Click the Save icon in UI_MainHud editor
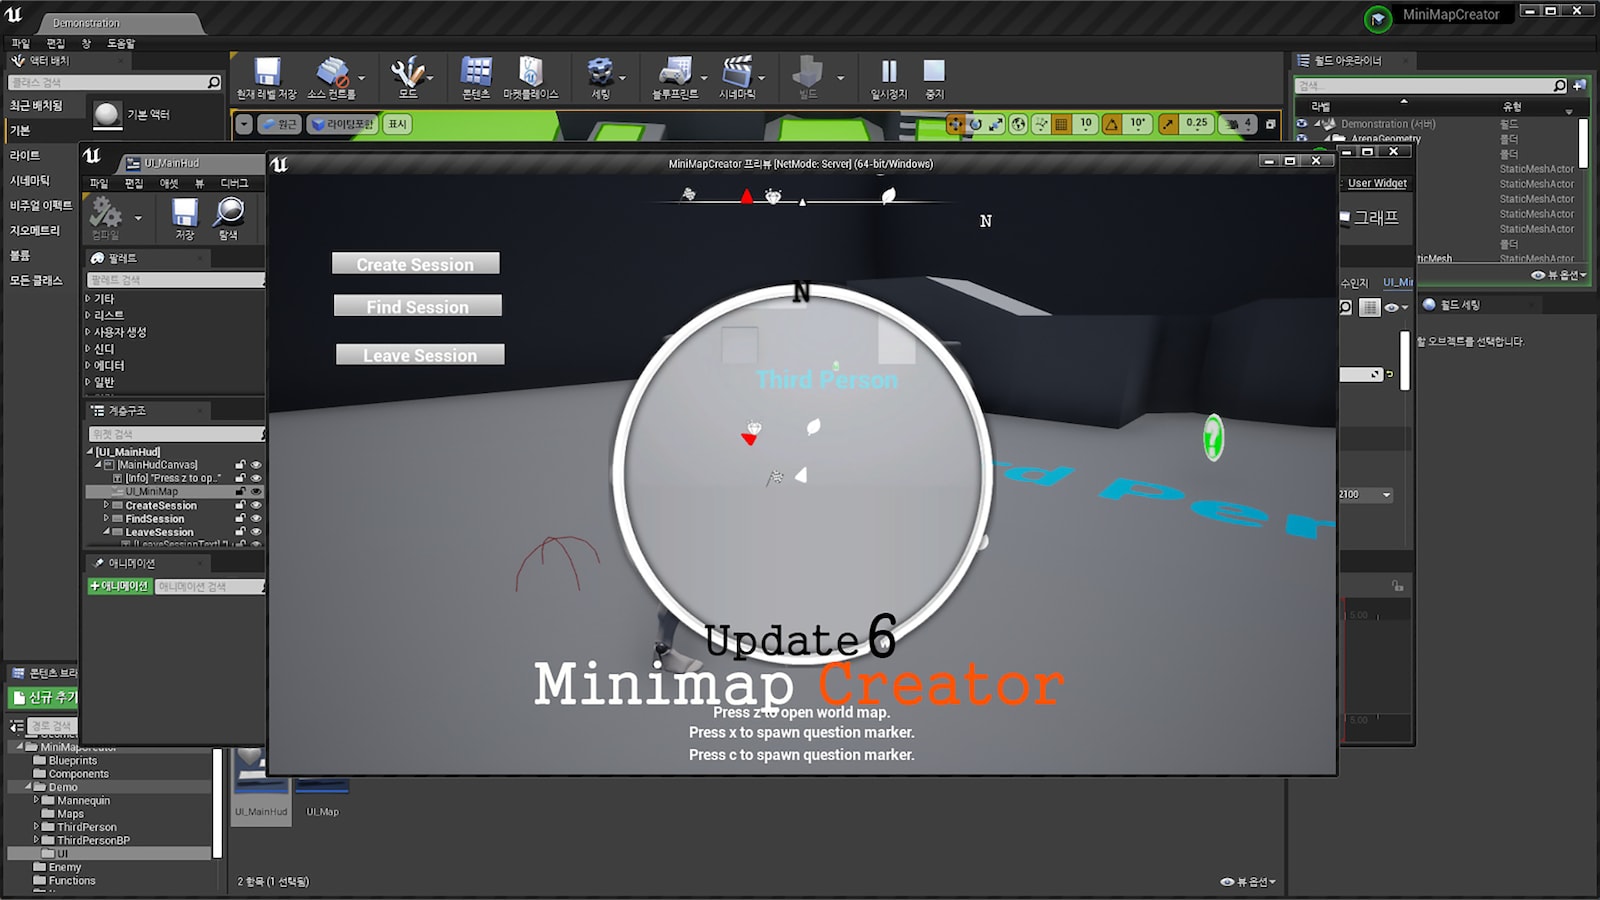This screenshot has height=900, width=1600. click(183, 212)
